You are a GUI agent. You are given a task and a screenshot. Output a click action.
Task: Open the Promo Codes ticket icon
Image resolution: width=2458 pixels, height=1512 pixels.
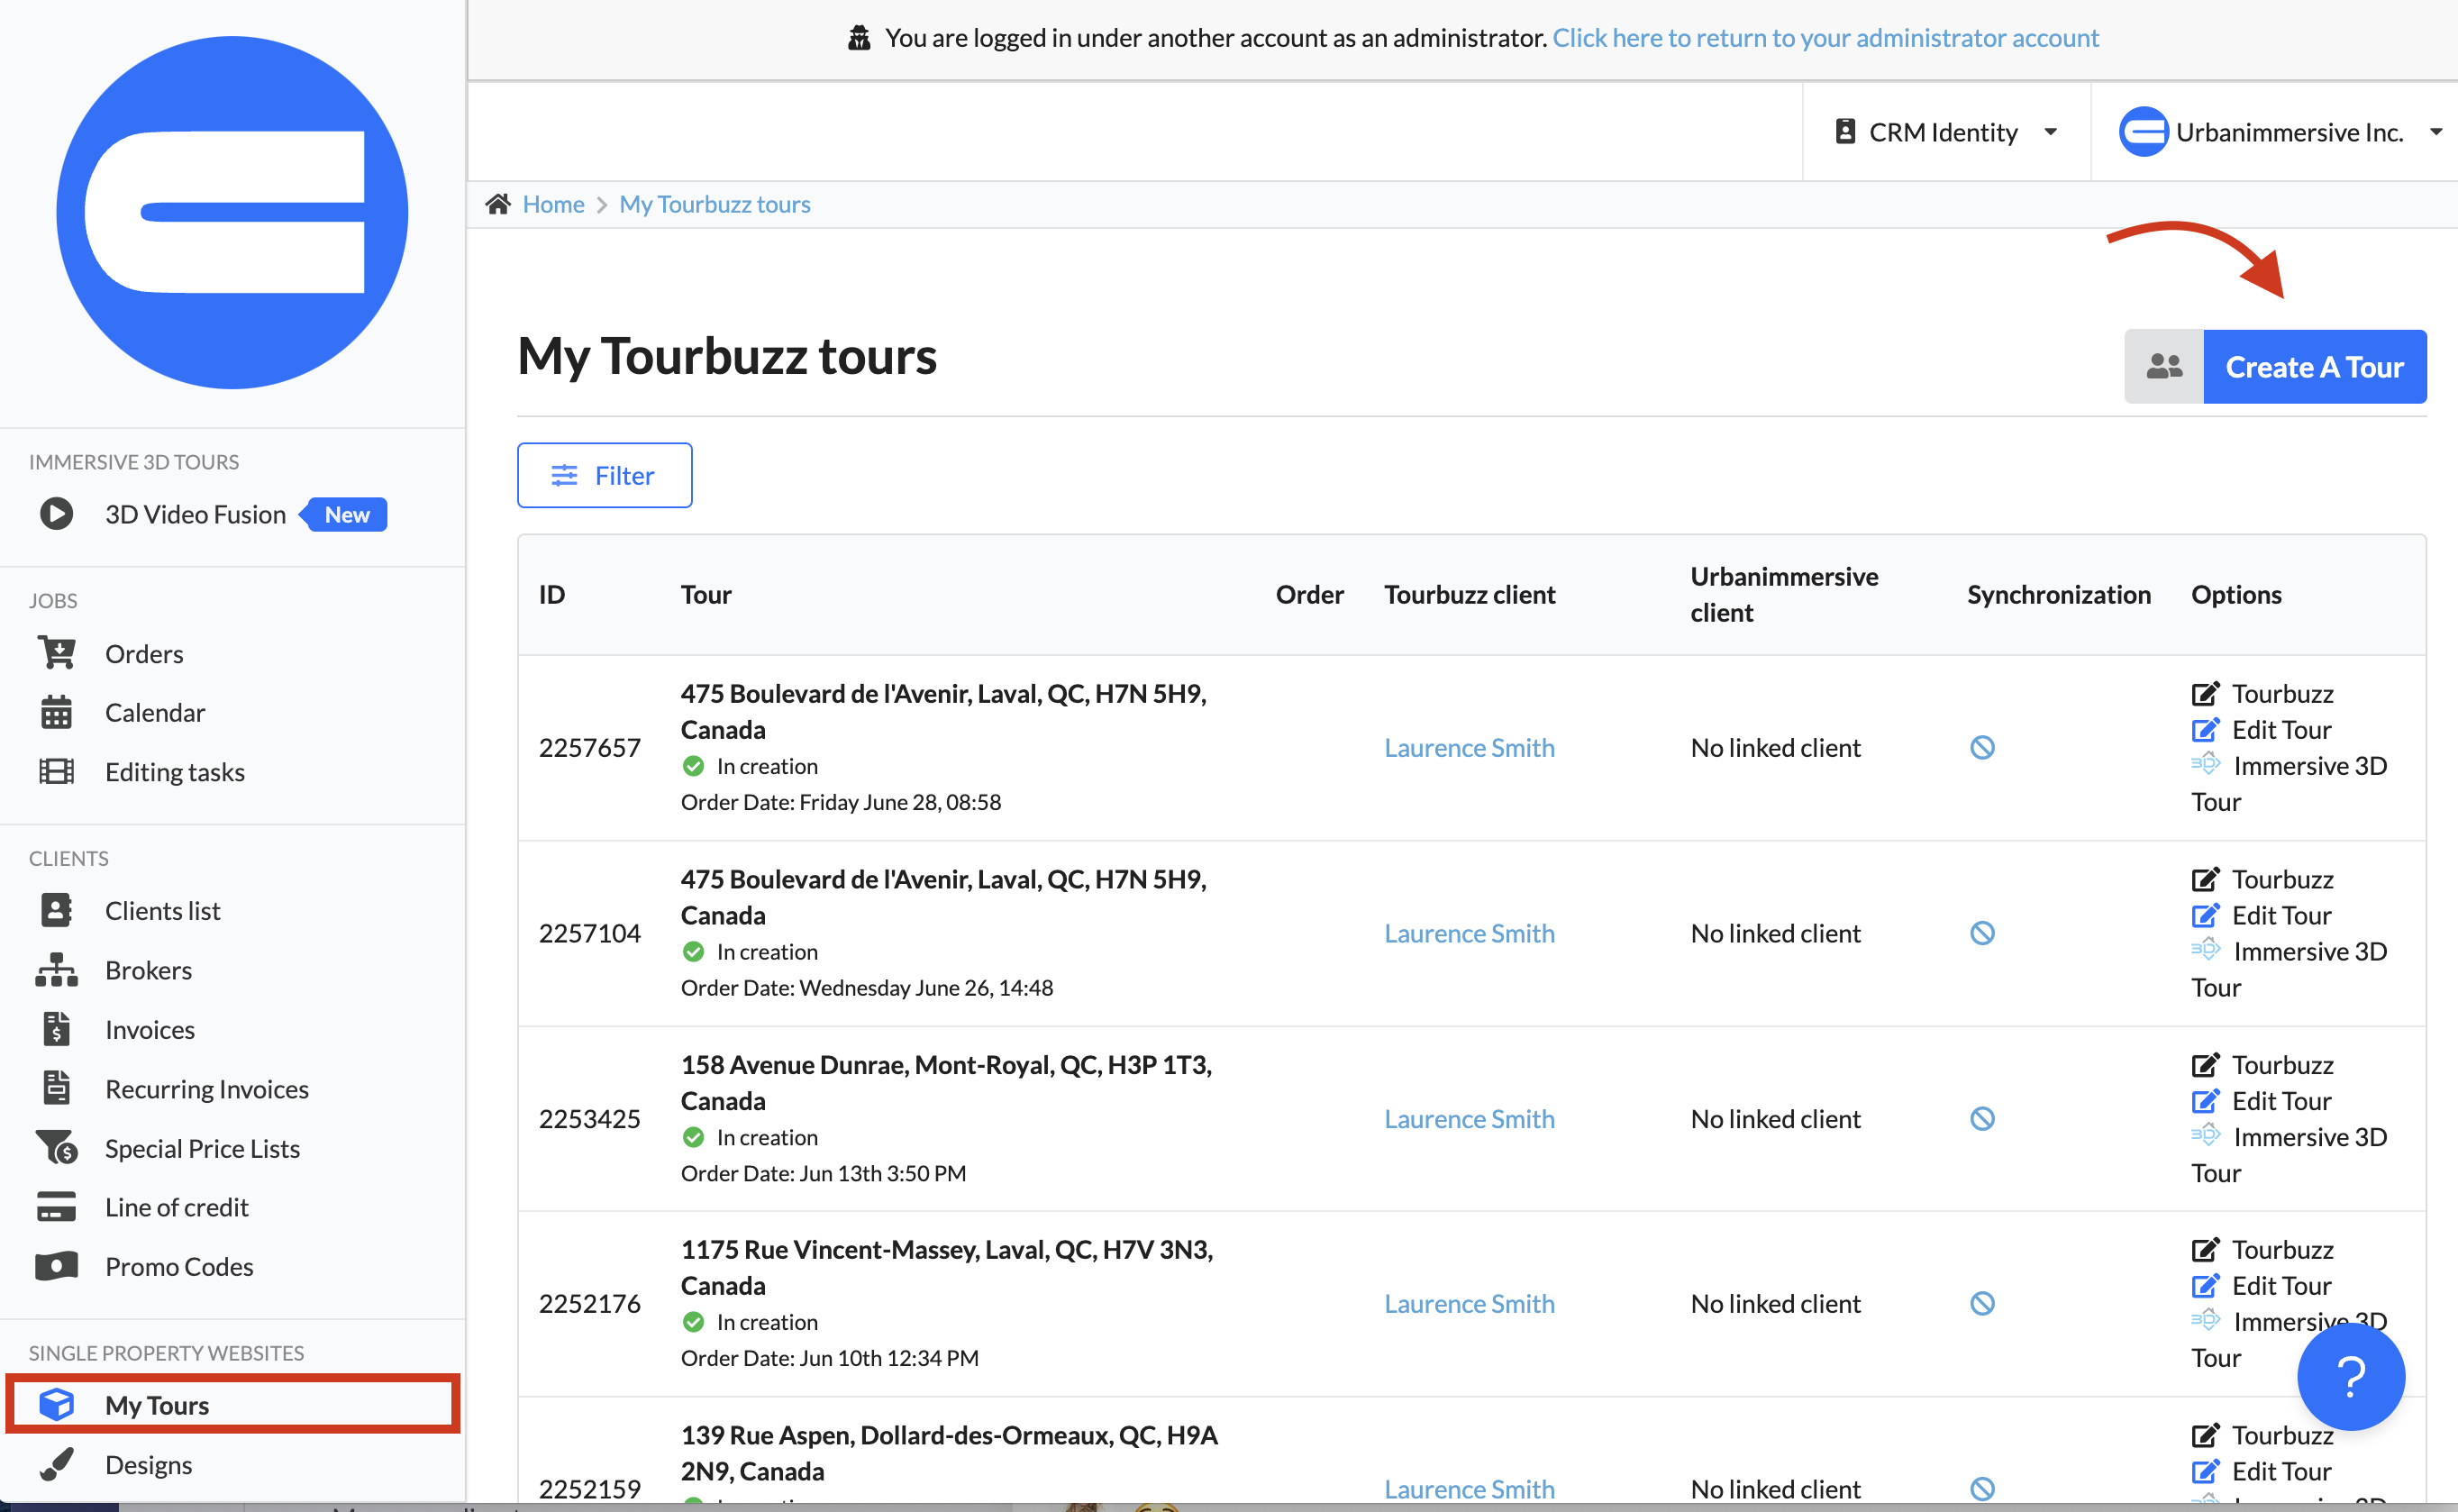[x=56, y=1265]
